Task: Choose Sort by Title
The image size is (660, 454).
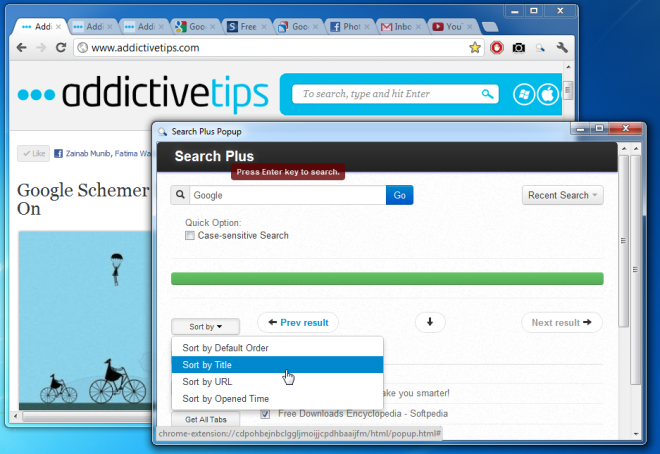Action: 277,365
